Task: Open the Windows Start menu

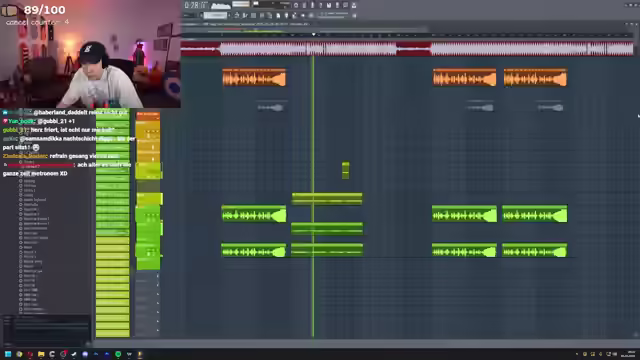Action: [x=8, y=354]
